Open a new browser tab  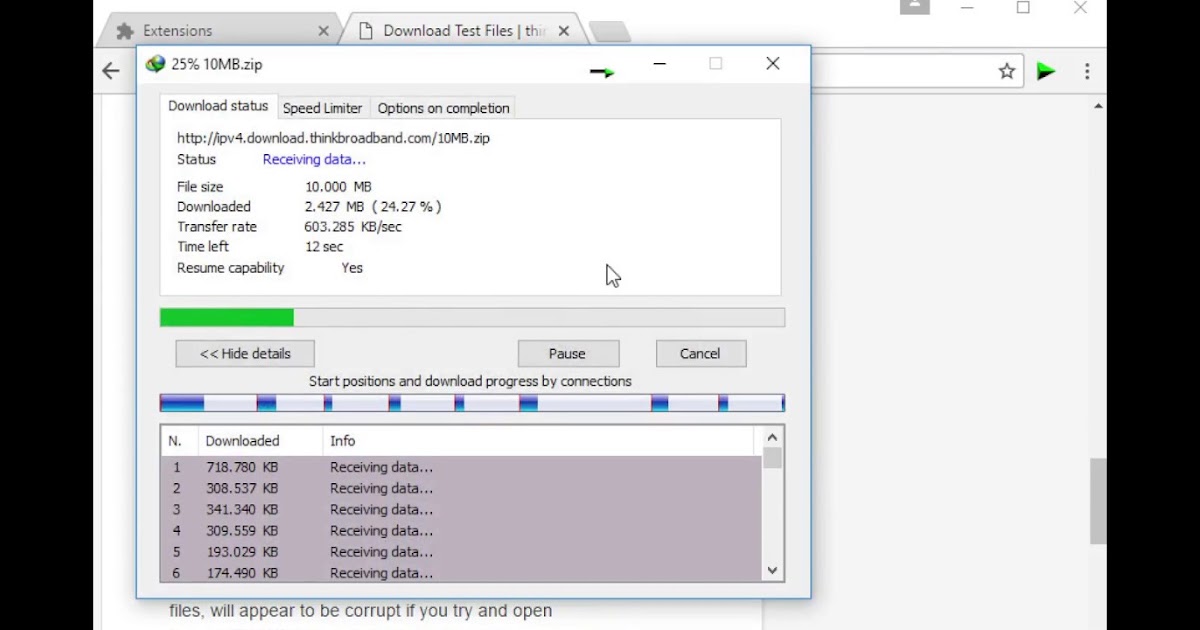tap(610, 32)
